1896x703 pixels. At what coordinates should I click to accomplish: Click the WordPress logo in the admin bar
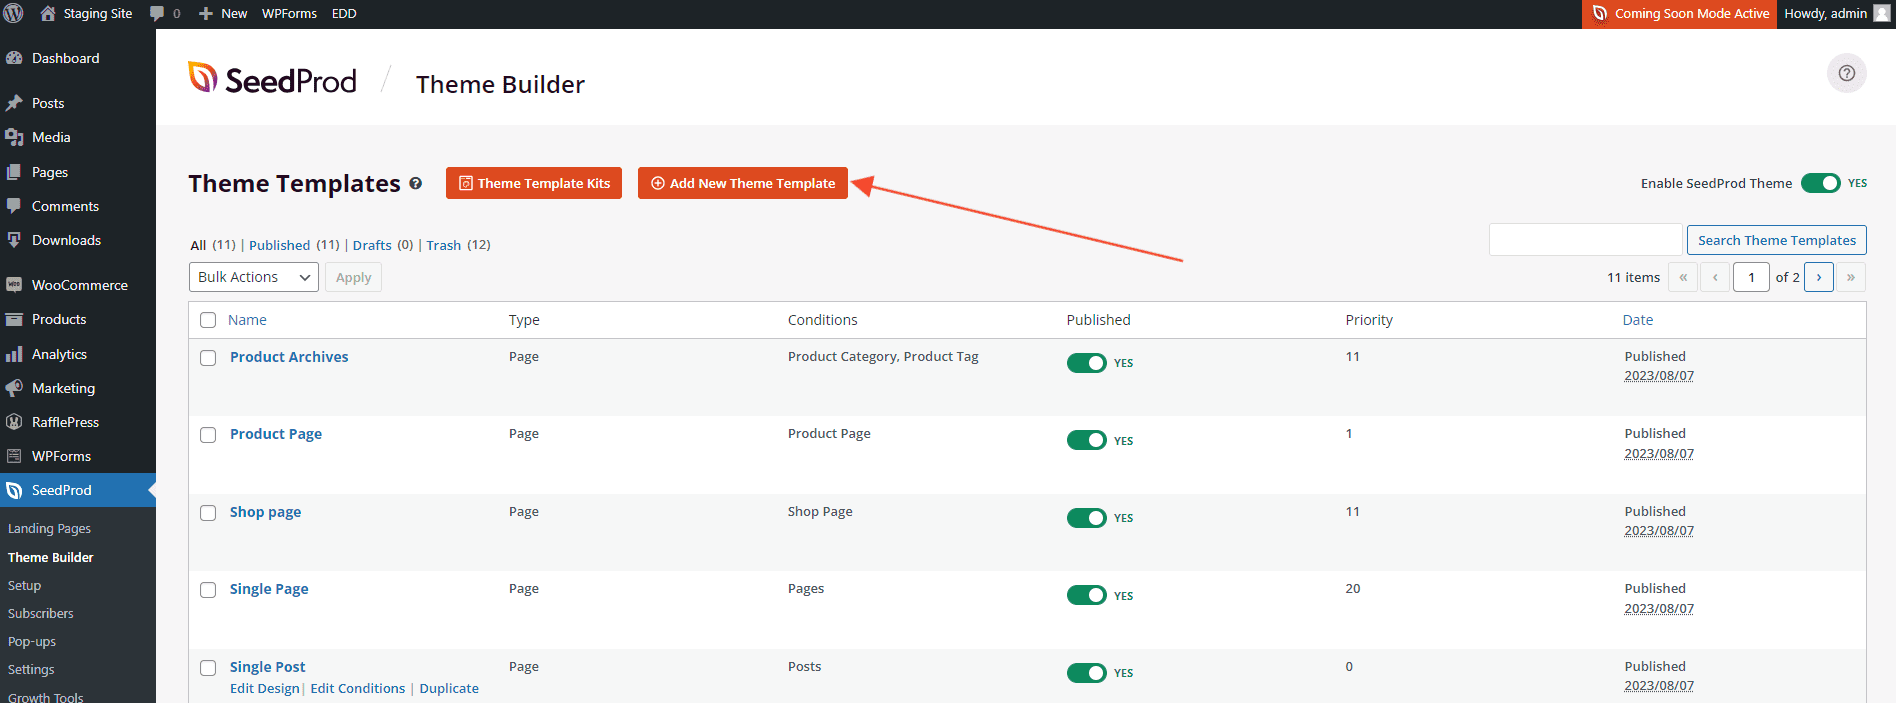point(14,14)
